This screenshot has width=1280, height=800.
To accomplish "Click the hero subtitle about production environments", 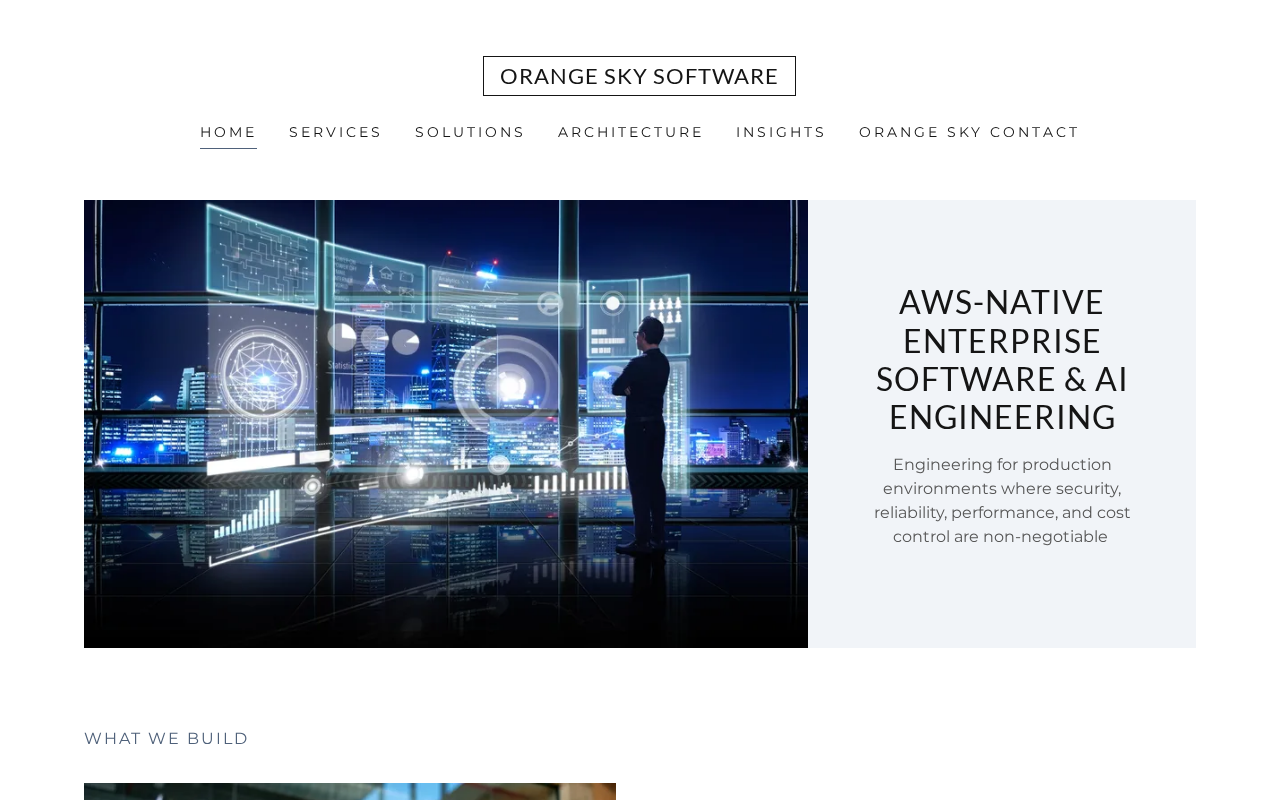I will [1002, 501].
